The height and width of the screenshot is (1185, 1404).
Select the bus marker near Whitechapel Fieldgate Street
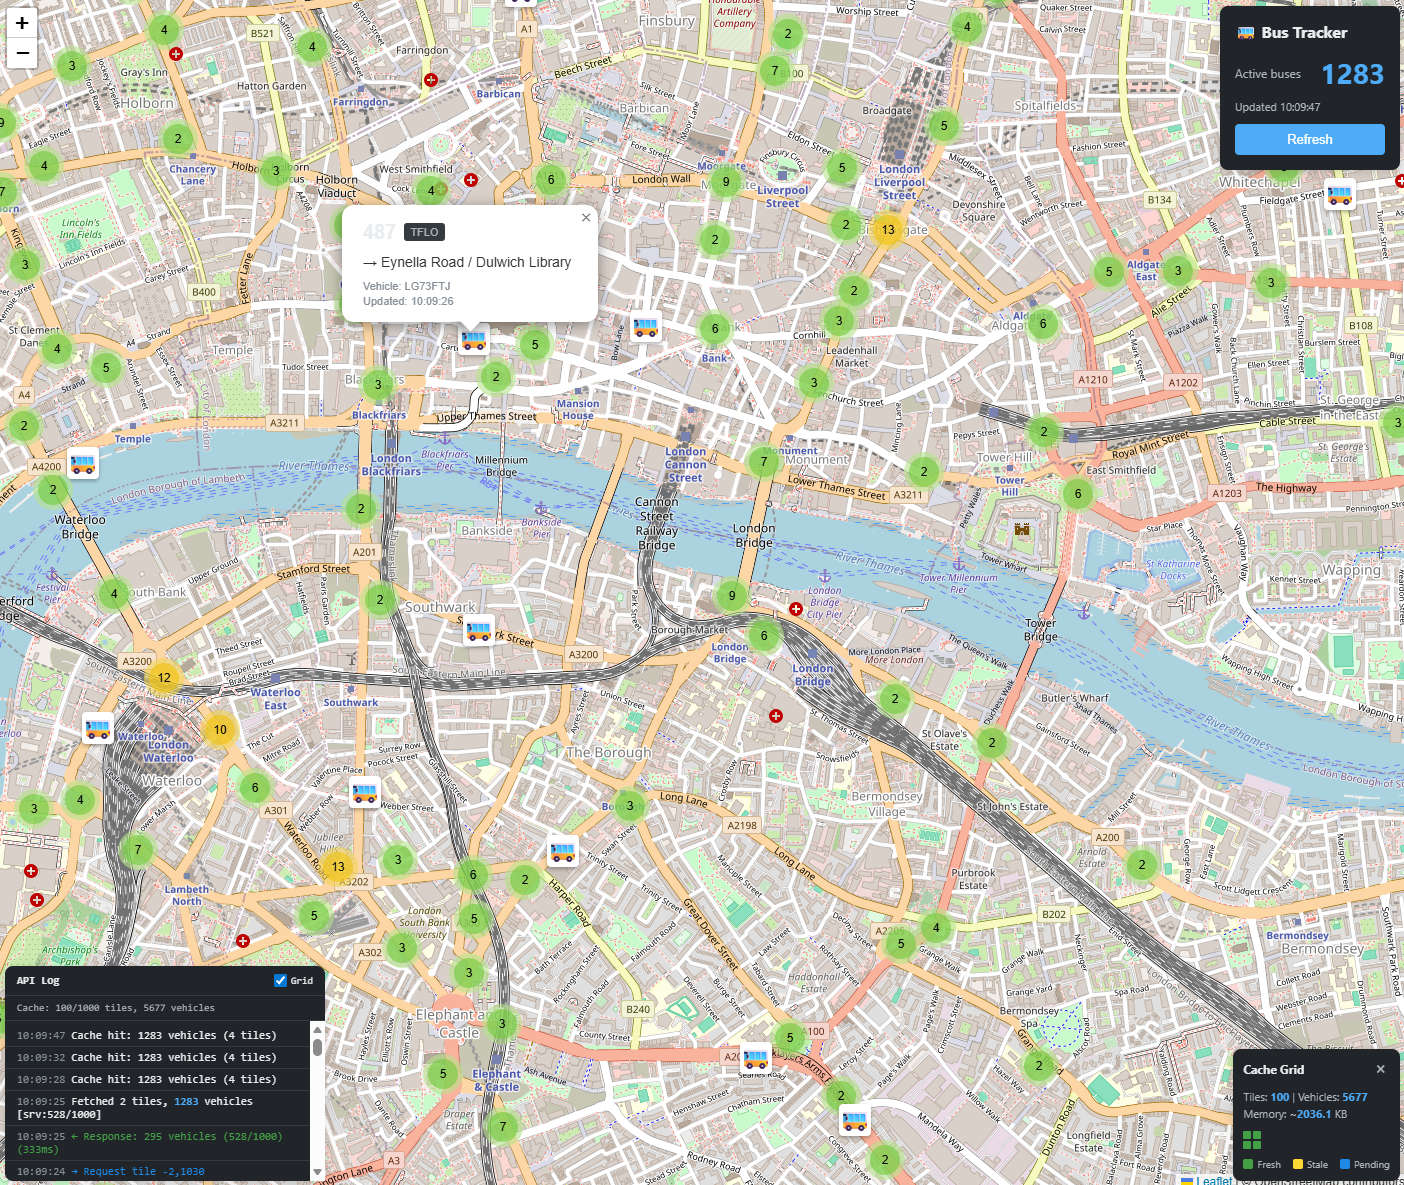pos(1338,196)
